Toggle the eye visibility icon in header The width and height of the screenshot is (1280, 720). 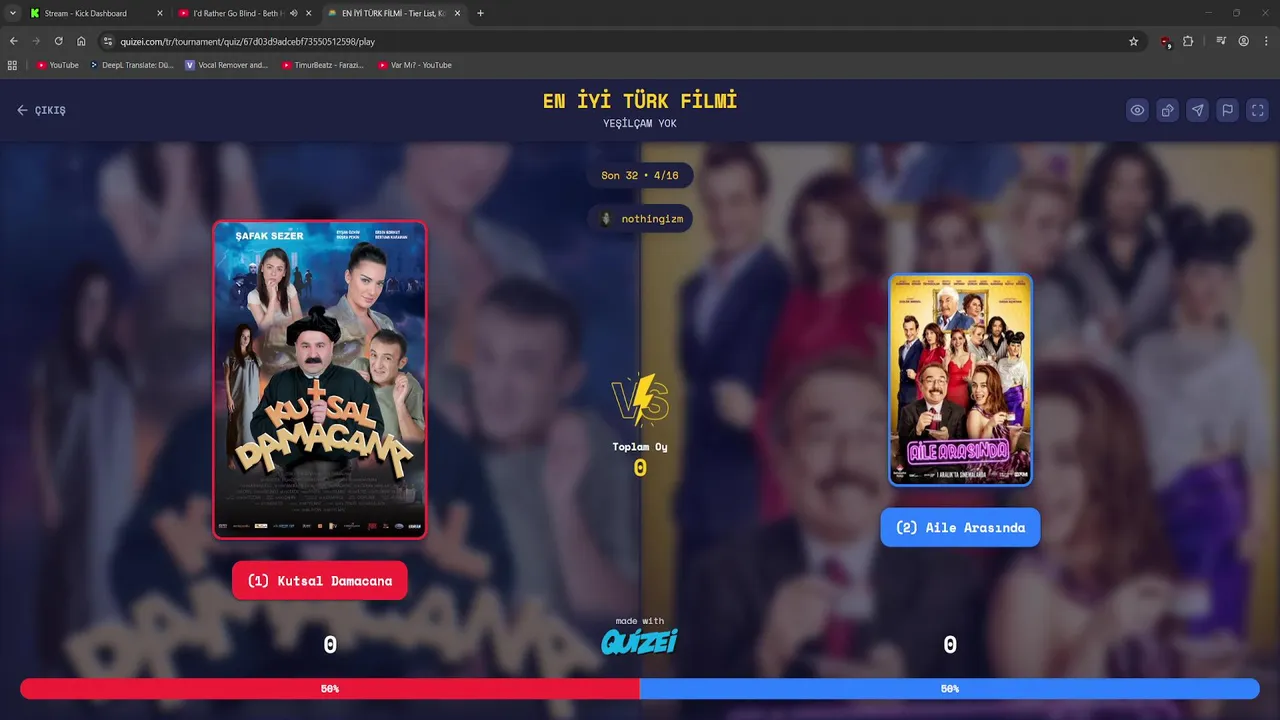(x=1137, y=110)
